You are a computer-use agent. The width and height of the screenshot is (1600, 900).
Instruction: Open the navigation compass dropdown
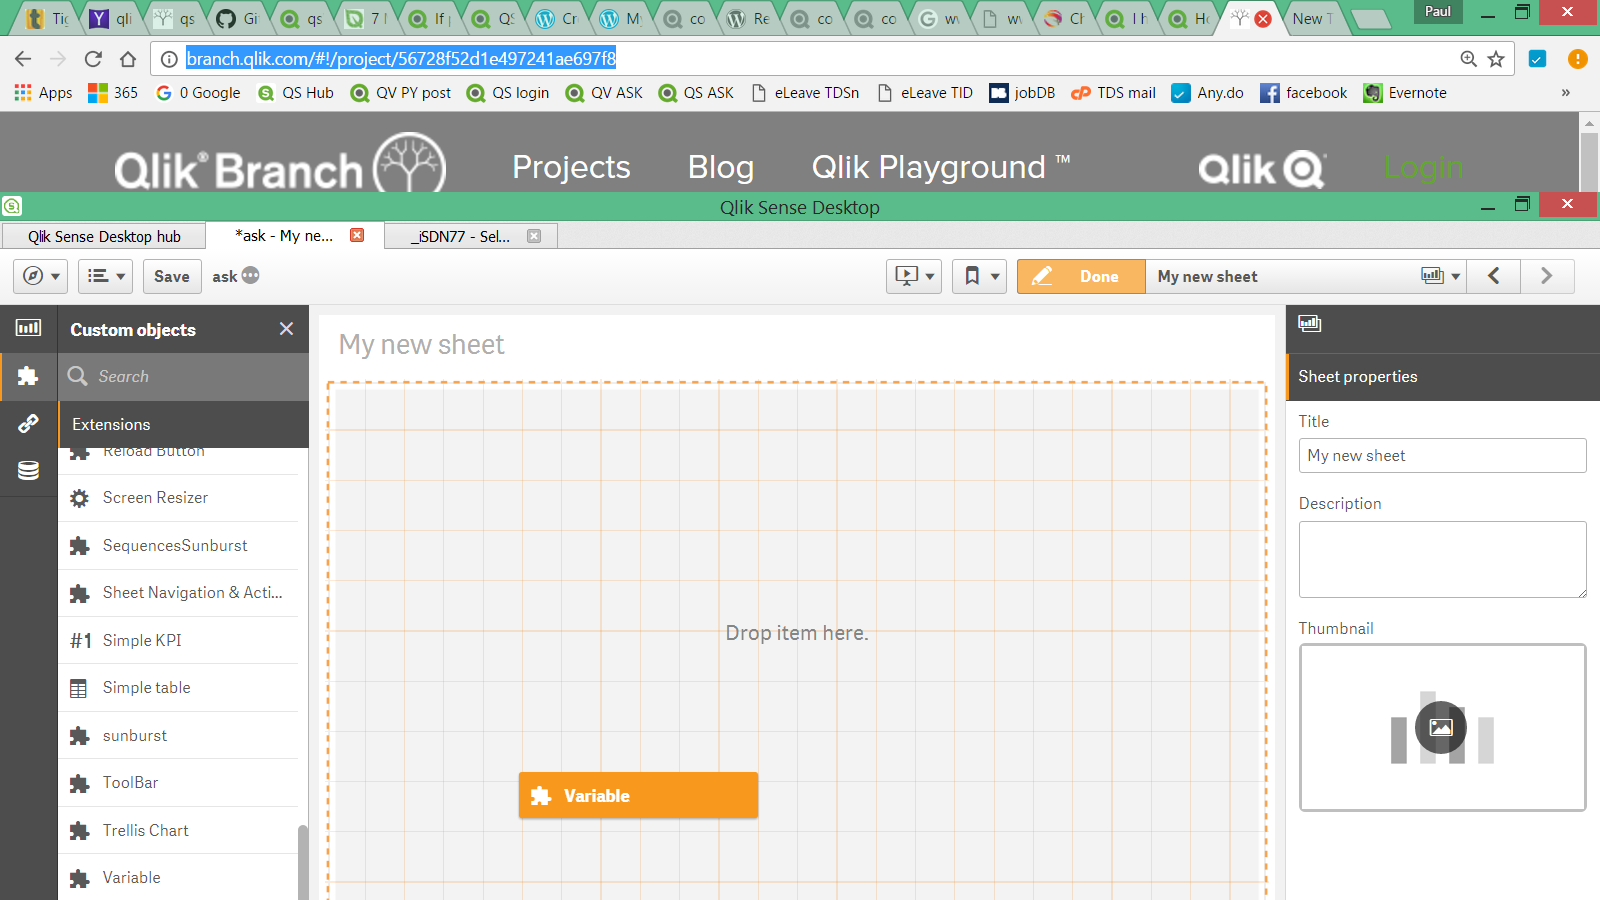point(41,276)
